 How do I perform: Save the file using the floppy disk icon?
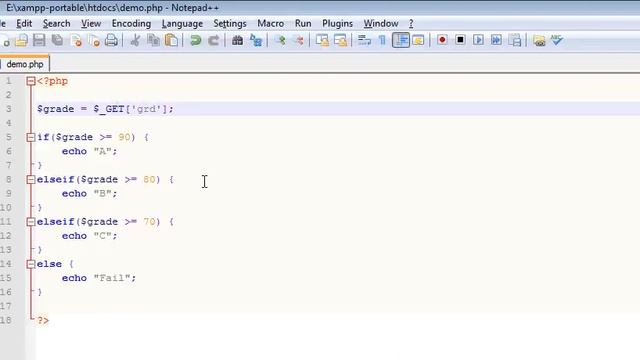coord(39,40)
